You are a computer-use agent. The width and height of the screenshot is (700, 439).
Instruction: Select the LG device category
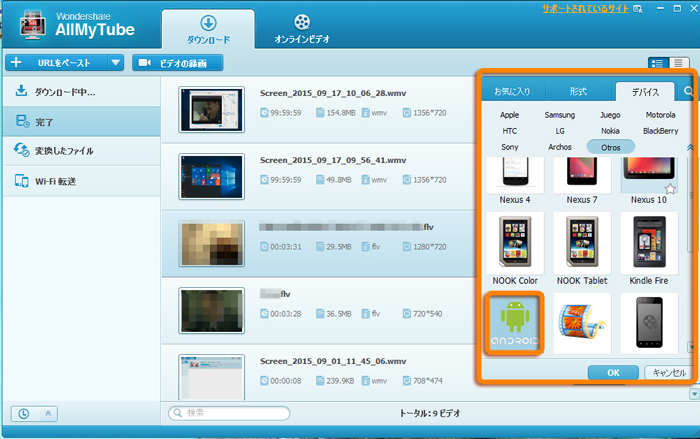coord(560,131)
